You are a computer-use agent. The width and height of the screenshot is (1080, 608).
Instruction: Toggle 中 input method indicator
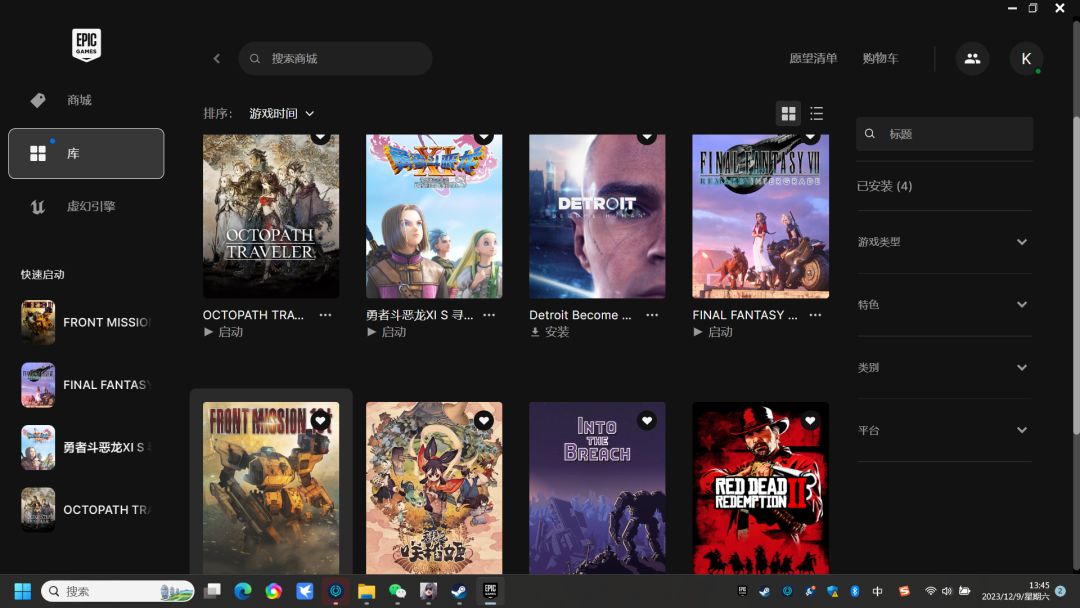coord(878,591)
